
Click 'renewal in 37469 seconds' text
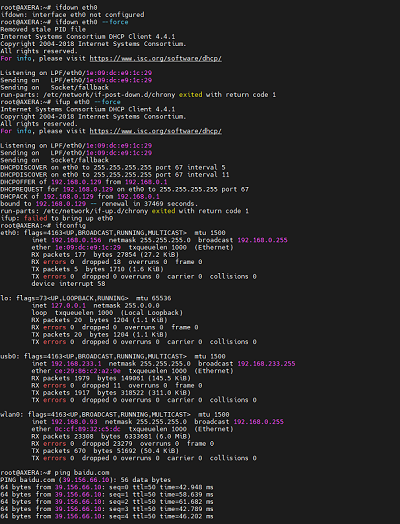click(x=149, y=204)
